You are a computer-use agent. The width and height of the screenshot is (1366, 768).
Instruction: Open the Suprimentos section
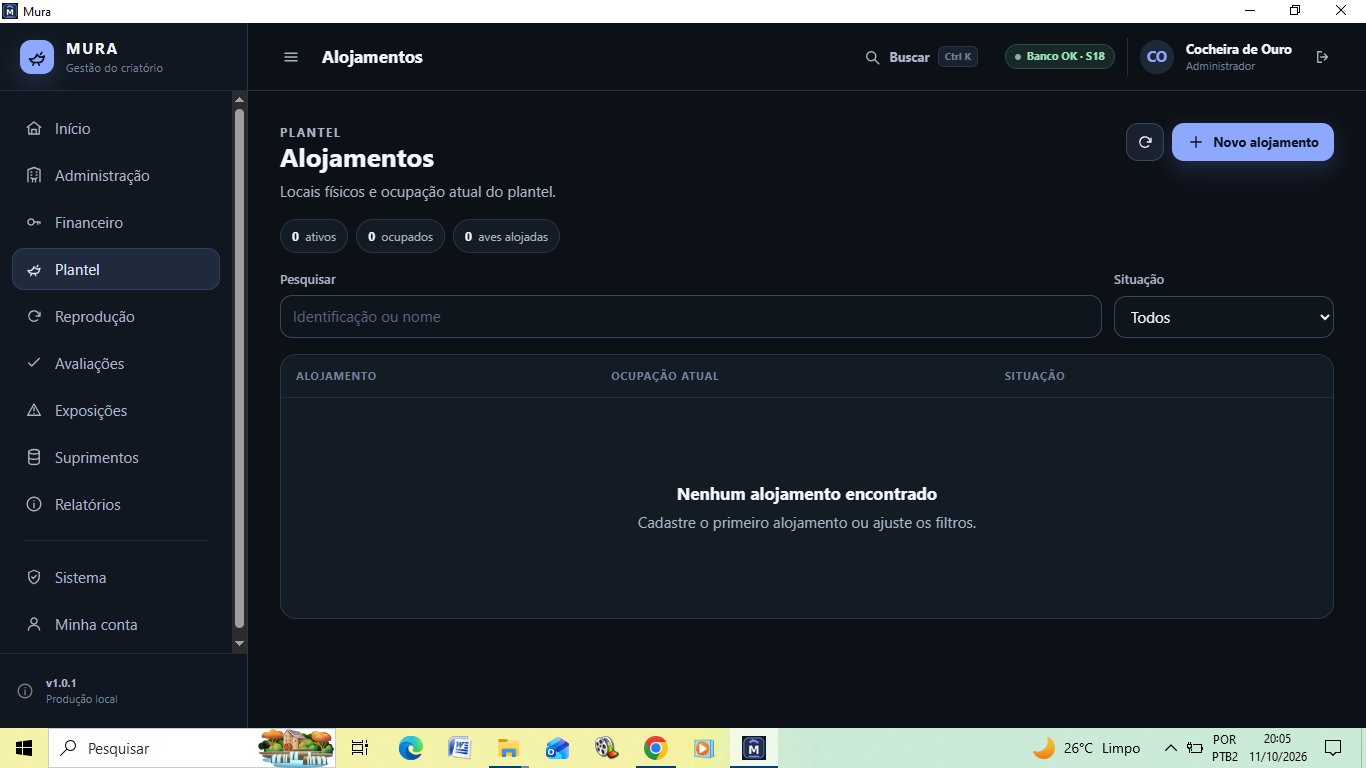point(116,457)
